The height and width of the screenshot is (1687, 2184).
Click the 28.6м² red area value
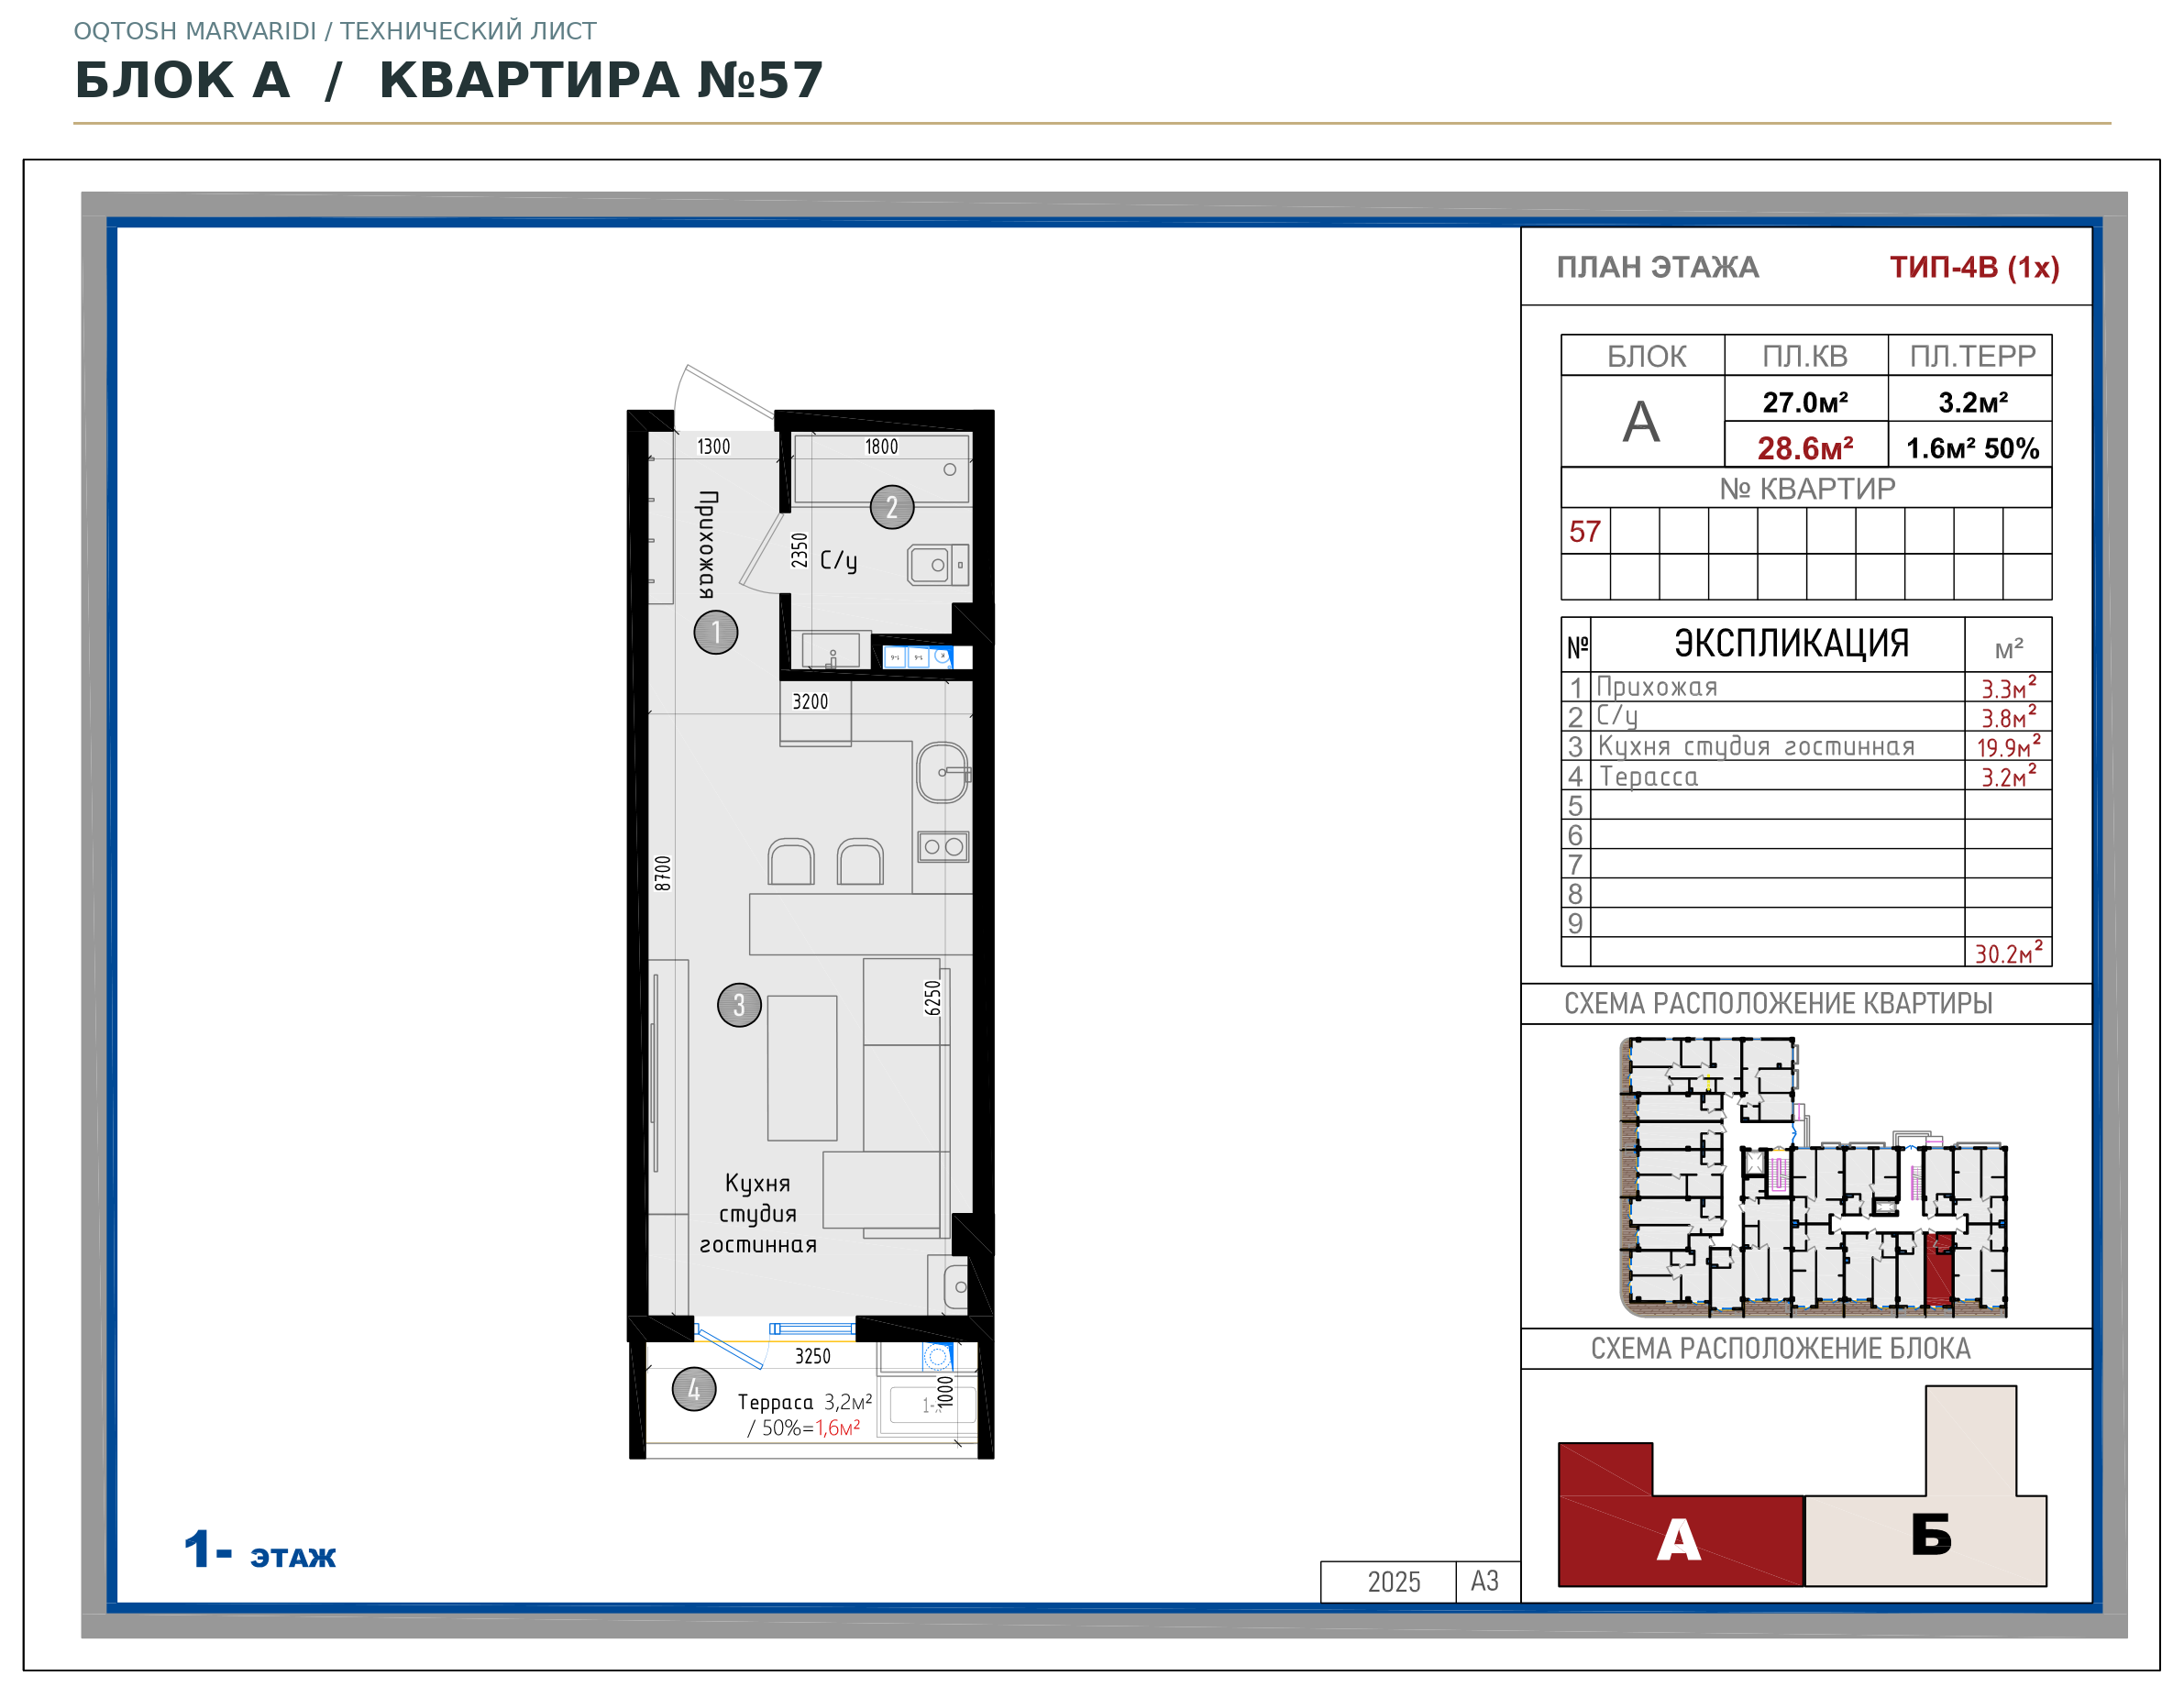pos(1806,448)
